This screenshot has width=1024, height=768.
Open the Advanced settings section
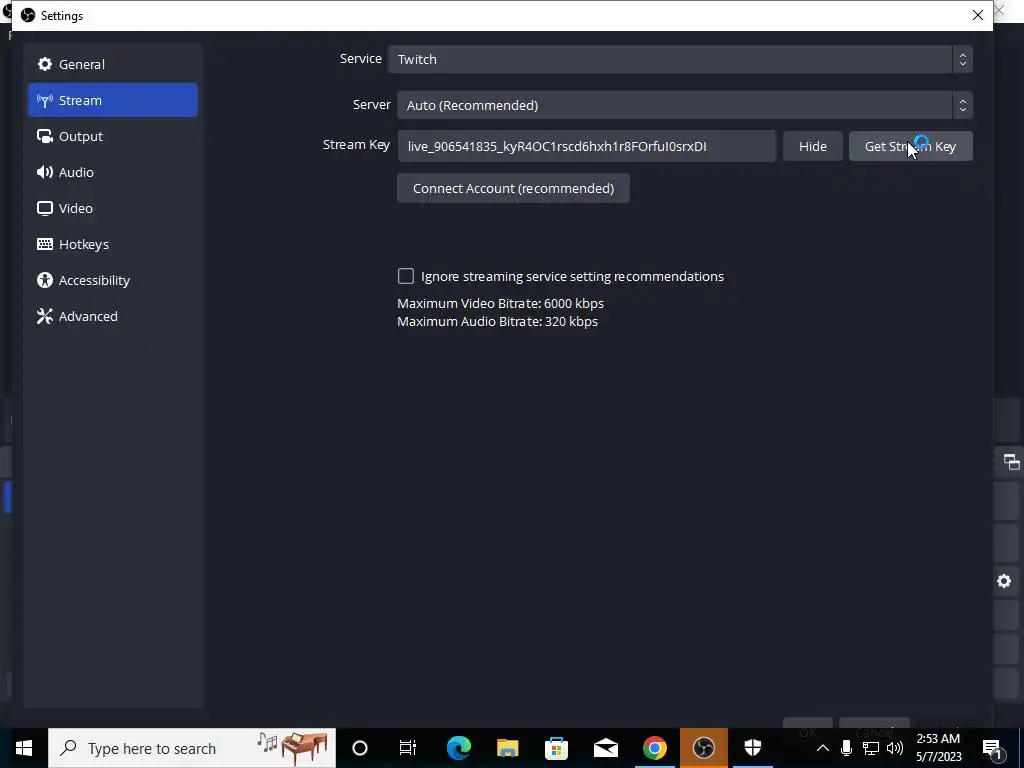tap(112, 315)
